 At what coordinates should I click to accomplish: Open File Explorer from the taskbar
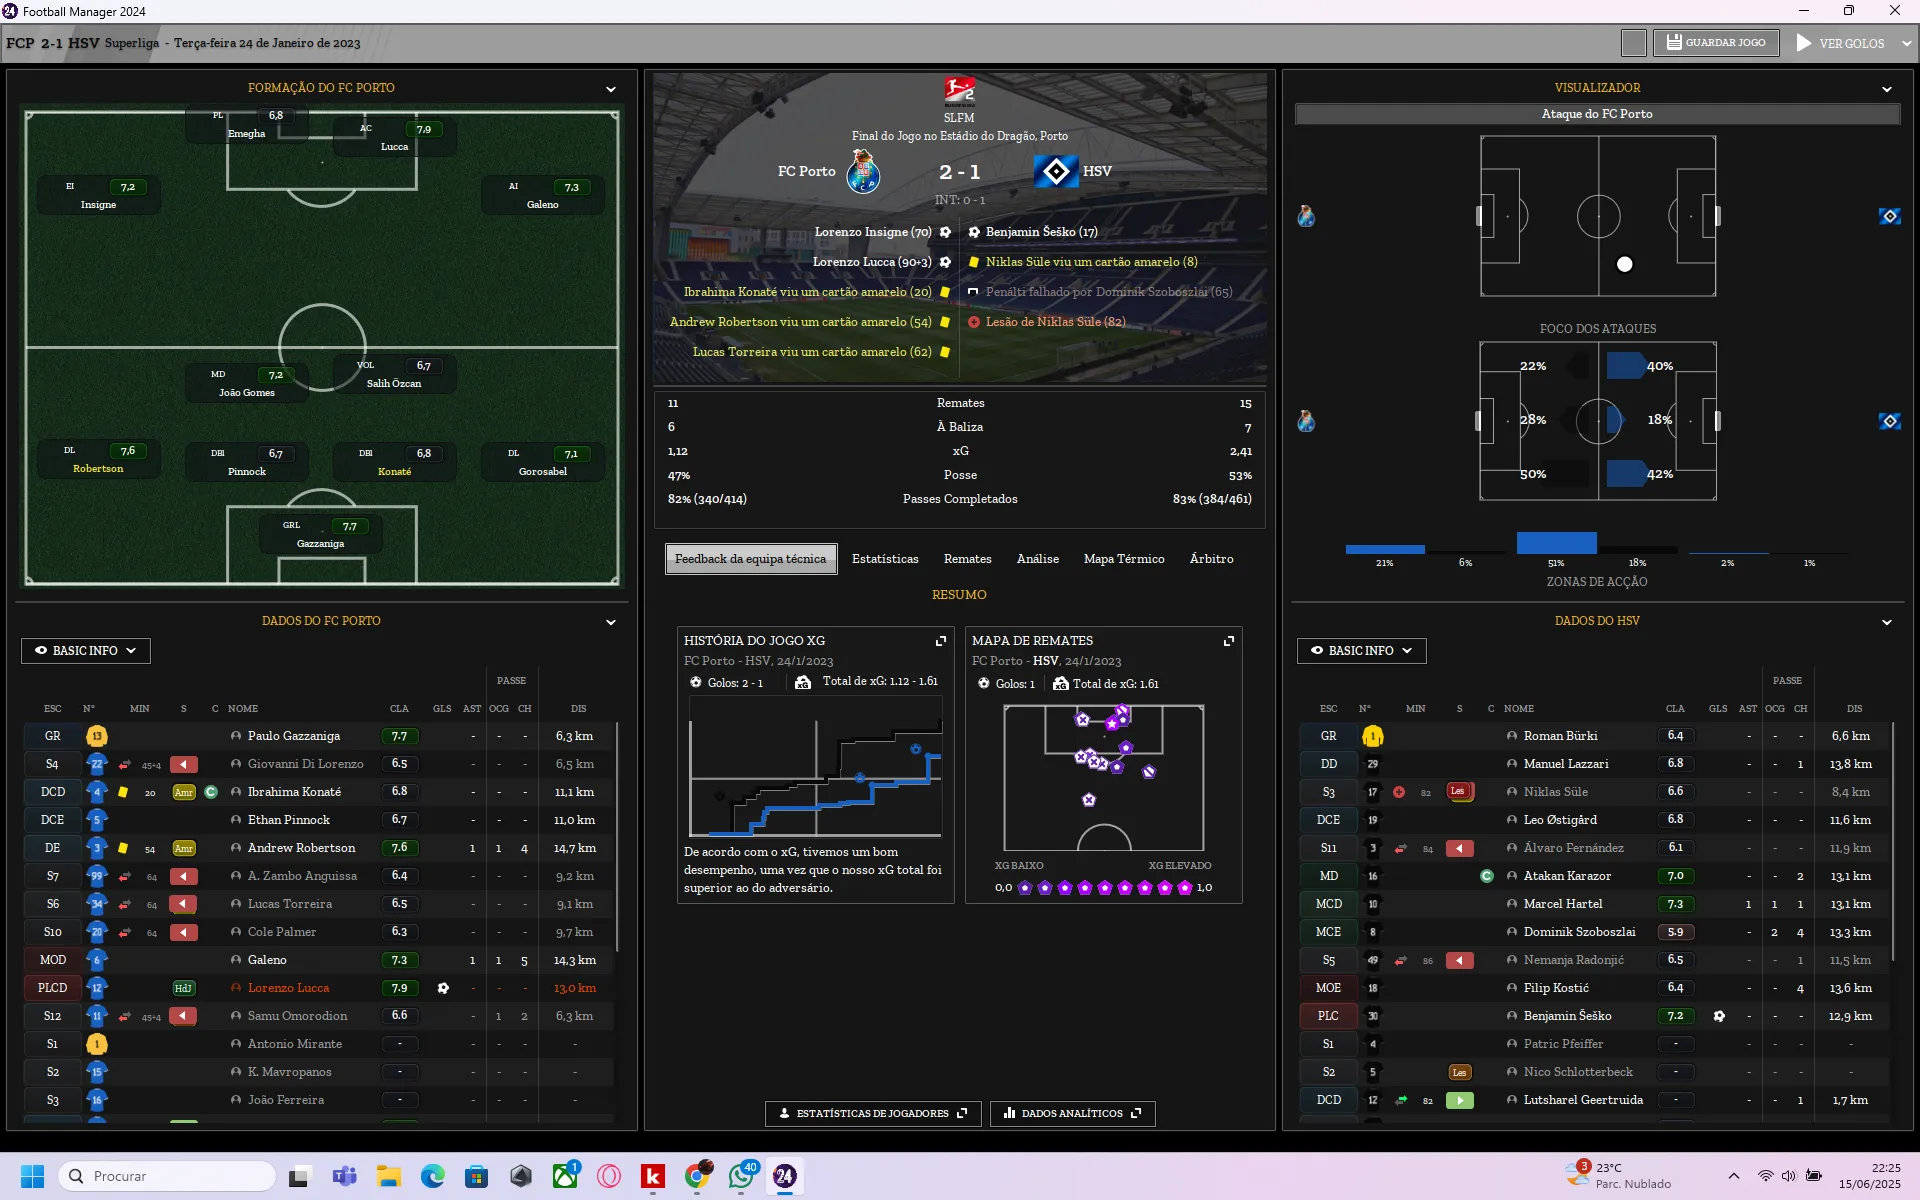tap(388, 1177)
